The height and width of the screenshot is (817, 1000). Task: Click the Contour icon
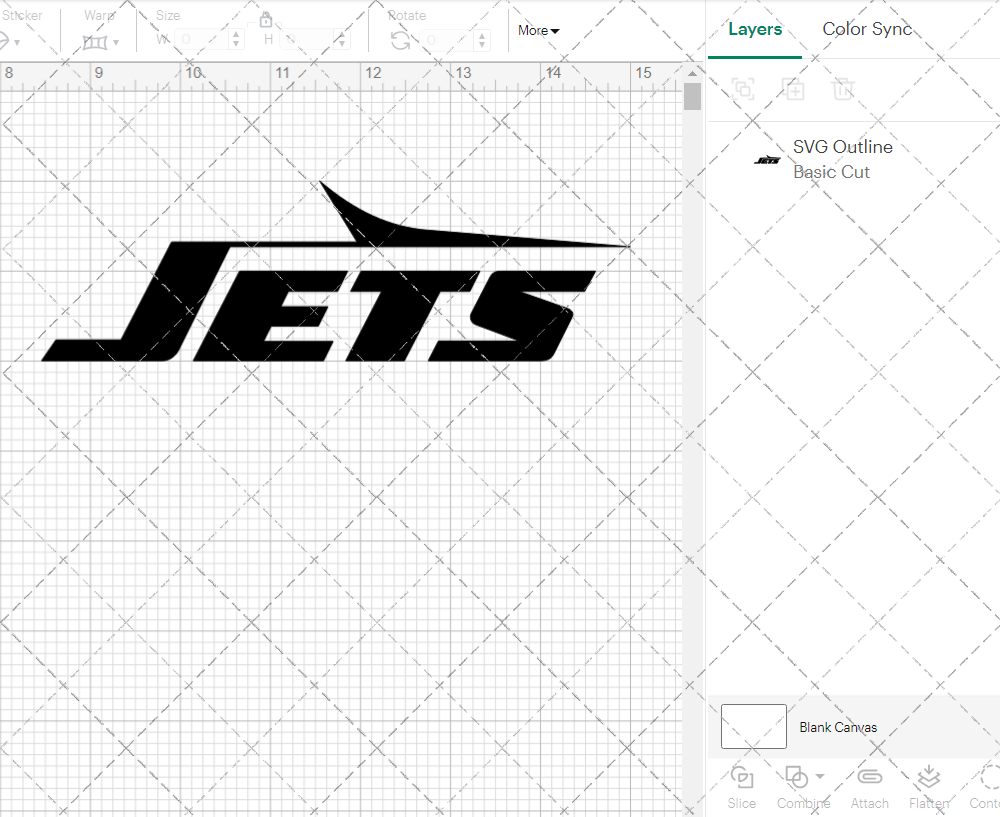989,778
